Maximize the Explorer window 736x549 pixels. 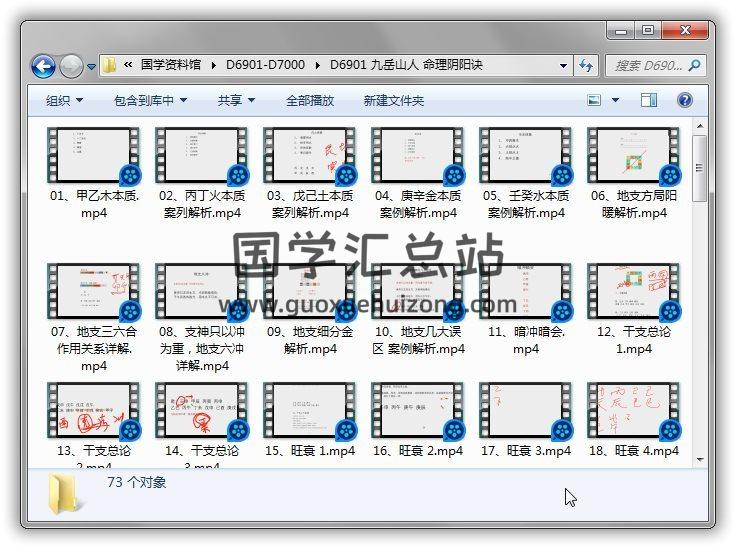click(x=648, y=31)
